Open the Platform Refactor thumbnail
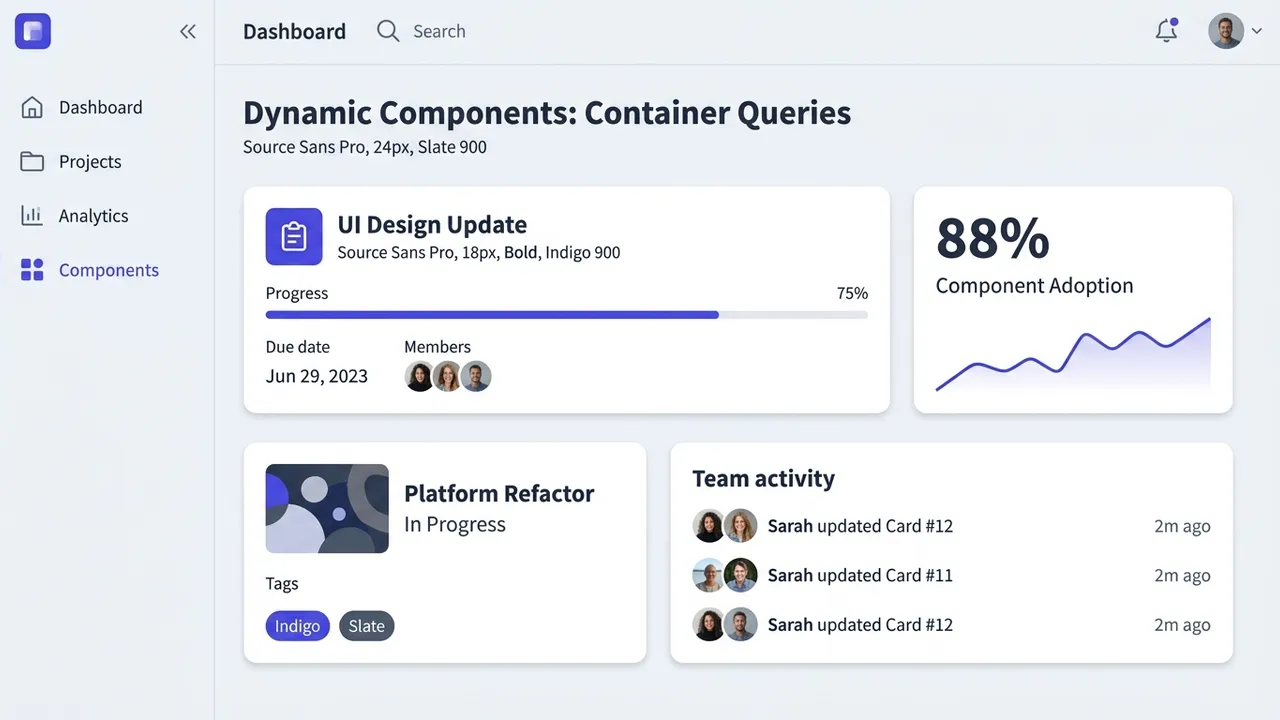Image resolution: width=1280 pixels, height=720 pixels. pyautogui.click(x=327, y=509)
